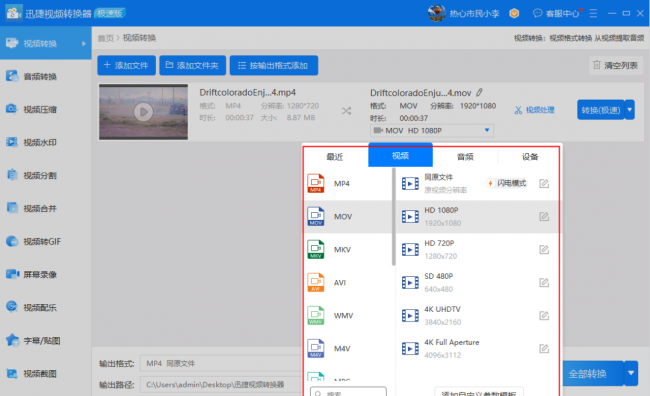Select AVI format in the list
The image size is (650, 396).
click(348, 282)
